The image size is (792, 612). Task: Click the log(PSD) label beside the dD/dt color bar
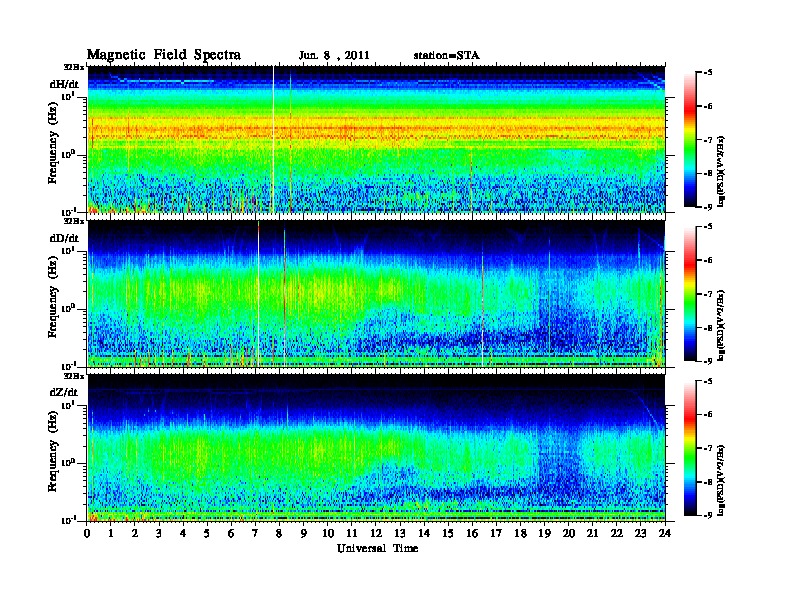click(x=721, y=325)
